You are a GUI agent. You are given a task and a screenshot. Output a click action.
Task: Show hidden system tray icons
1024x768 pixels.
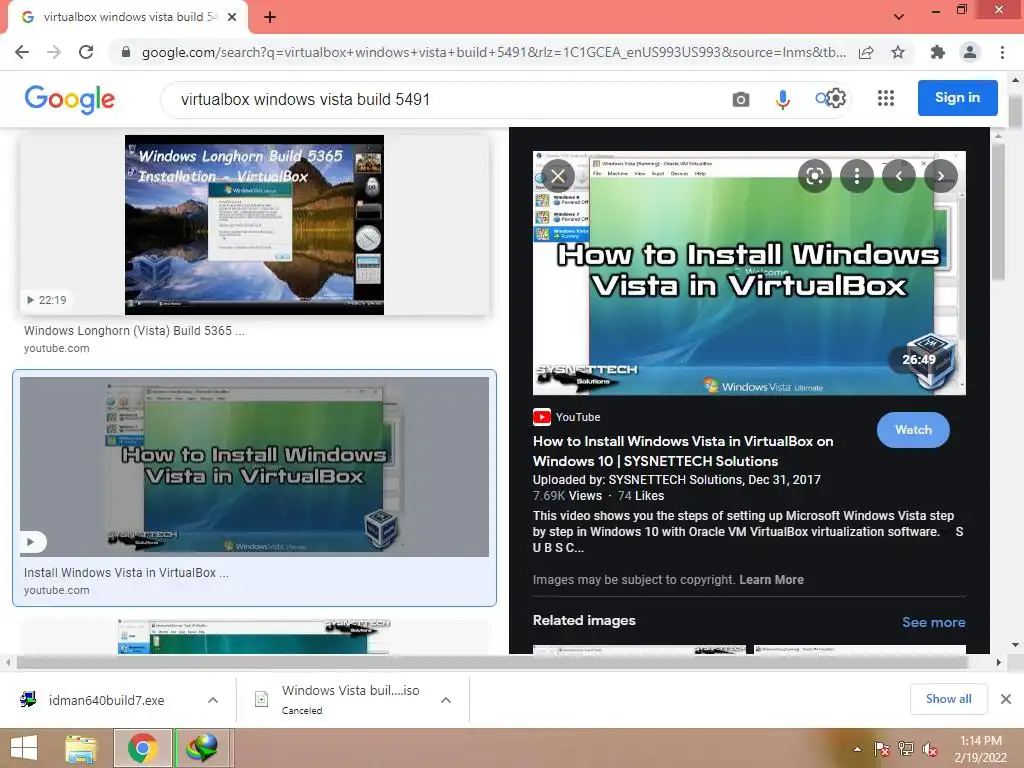pos(857,749)
